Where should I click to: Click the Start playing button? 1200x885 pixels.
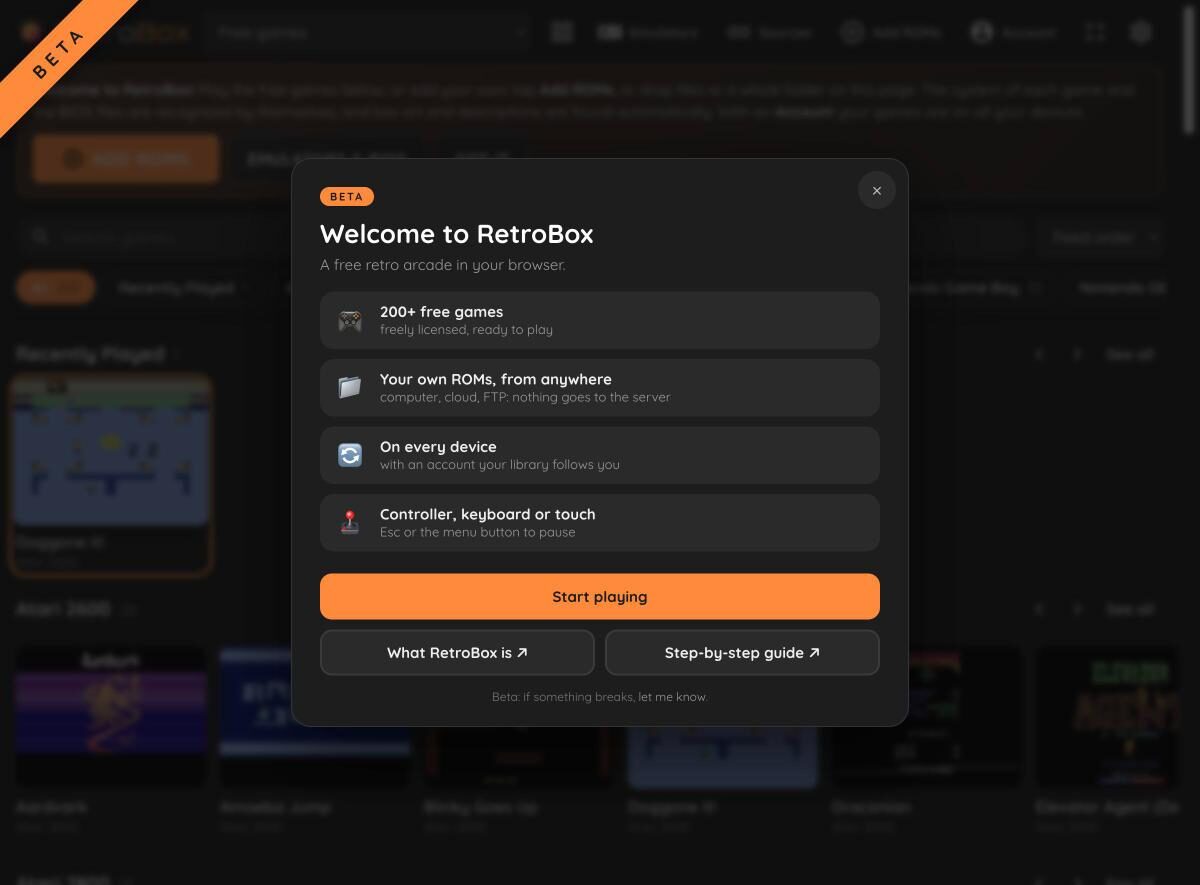[x=600, y=597]
